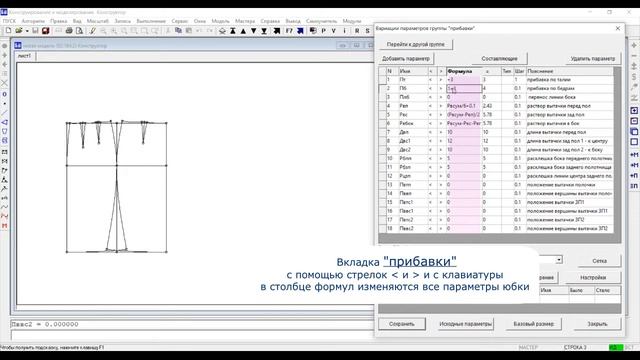Click the formula cell of row Пт
This screenshot has height=360, width=640.
pyautogui.click(x=464, y=80)
